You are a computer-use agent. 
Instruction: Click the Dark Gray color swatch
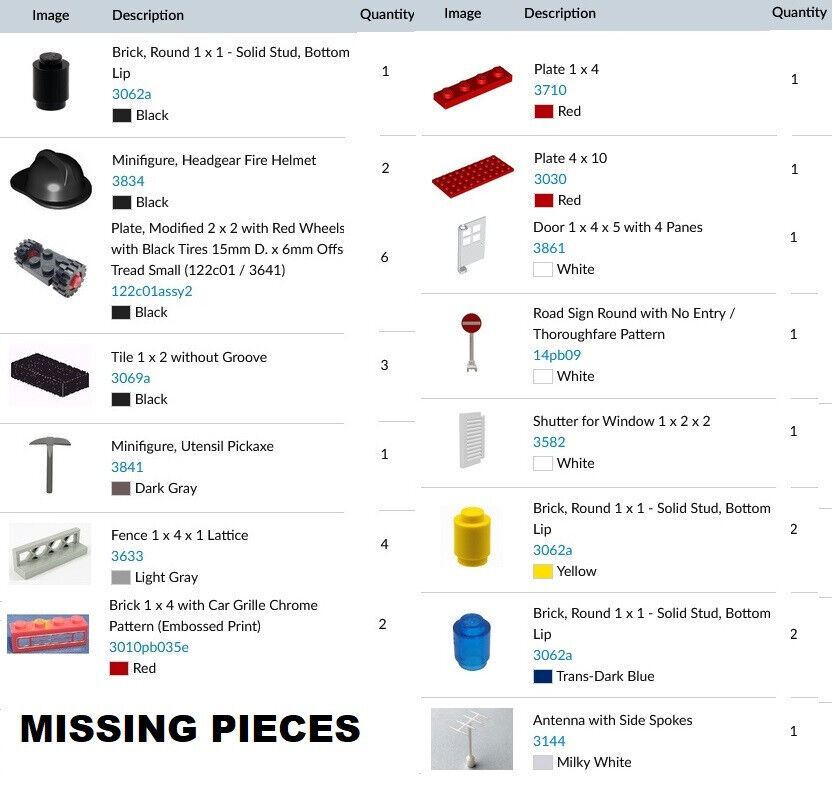click(x=121, y=489)
